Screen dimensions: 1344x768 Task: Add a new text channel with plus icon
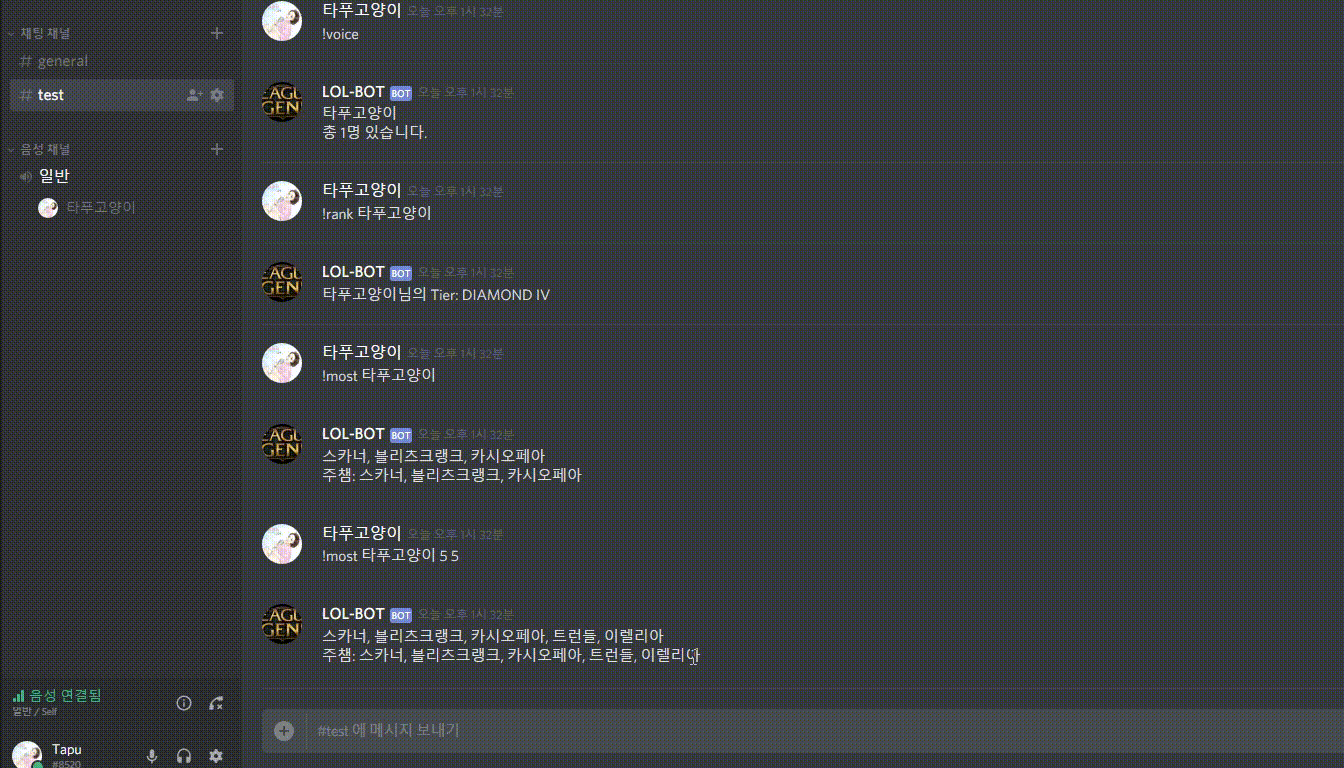[216, 33]
